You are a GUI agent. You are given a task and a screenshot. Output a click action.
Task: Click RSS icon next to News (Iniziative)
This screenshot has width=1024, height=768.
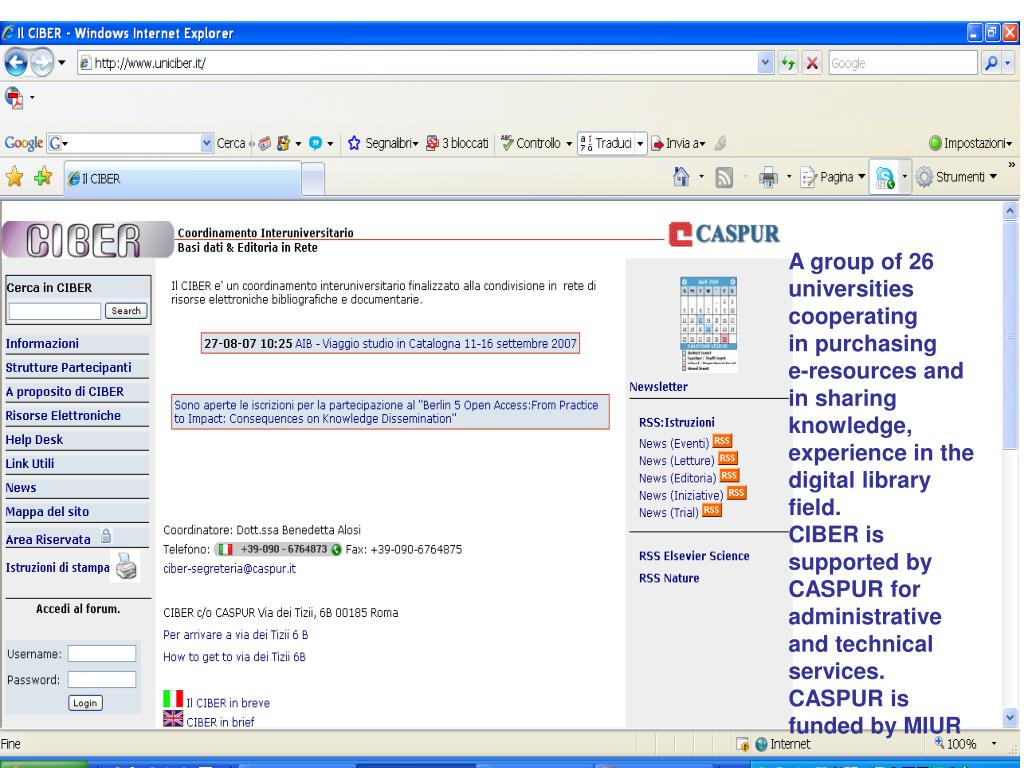pyautogui.click(x=736, y=493)
